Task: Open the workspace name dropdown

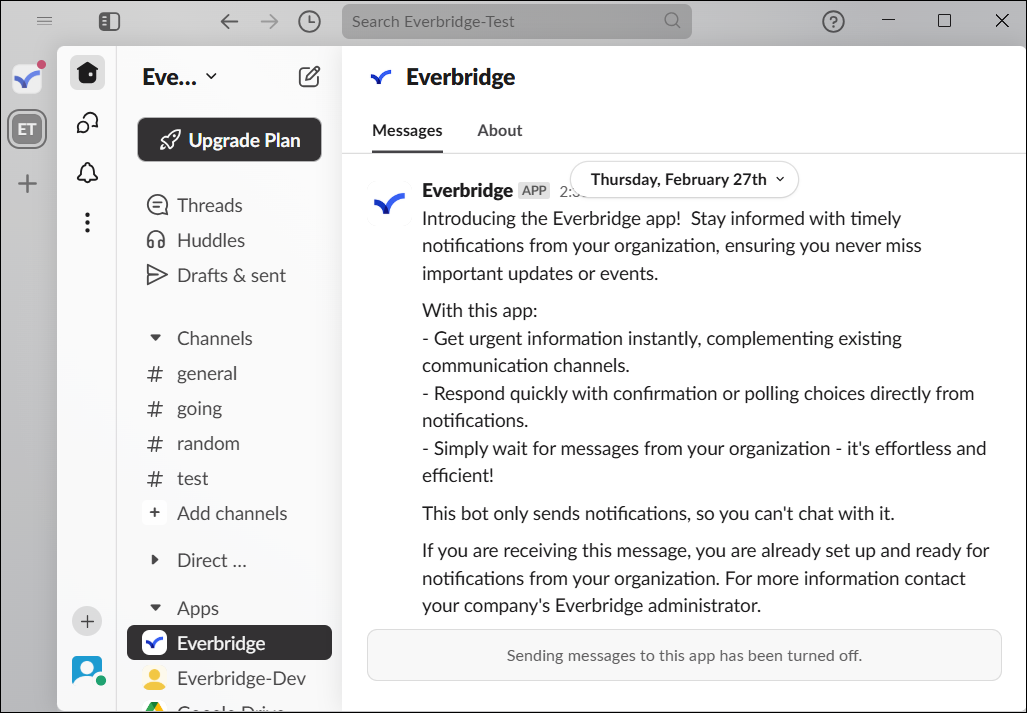Action: (179, 77)
